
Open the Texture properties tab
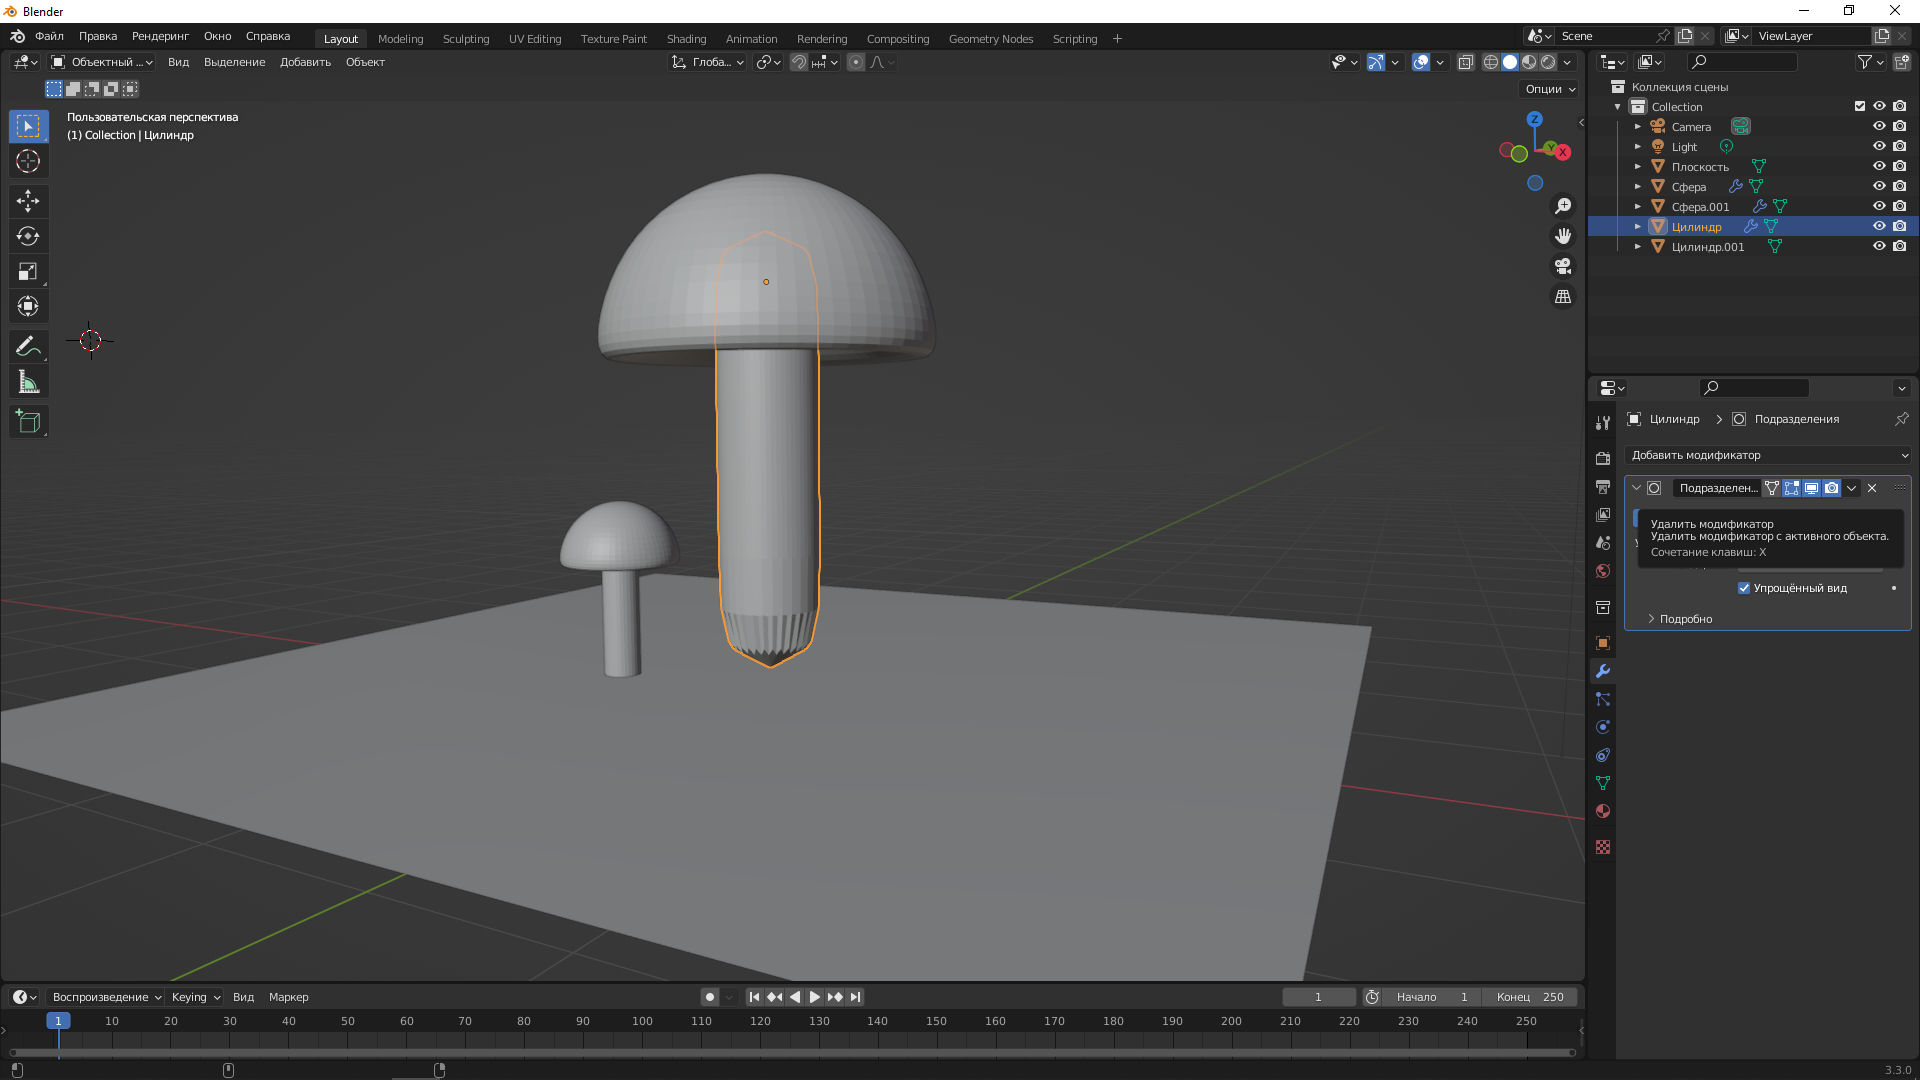1603,847
